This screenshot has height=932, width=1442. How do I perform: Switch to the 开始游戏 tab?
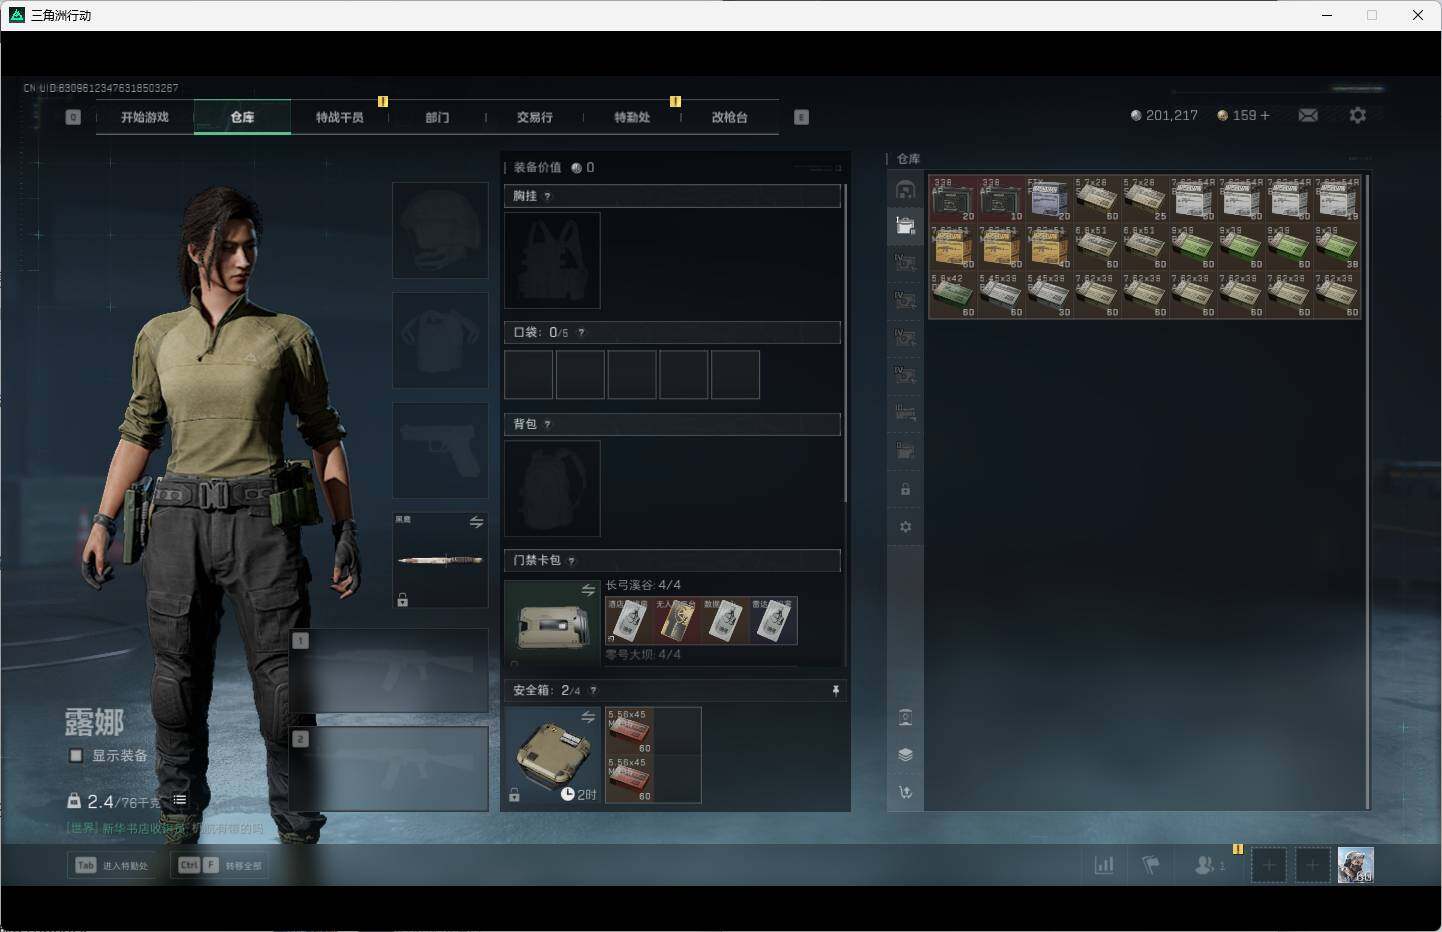point(145,117)
